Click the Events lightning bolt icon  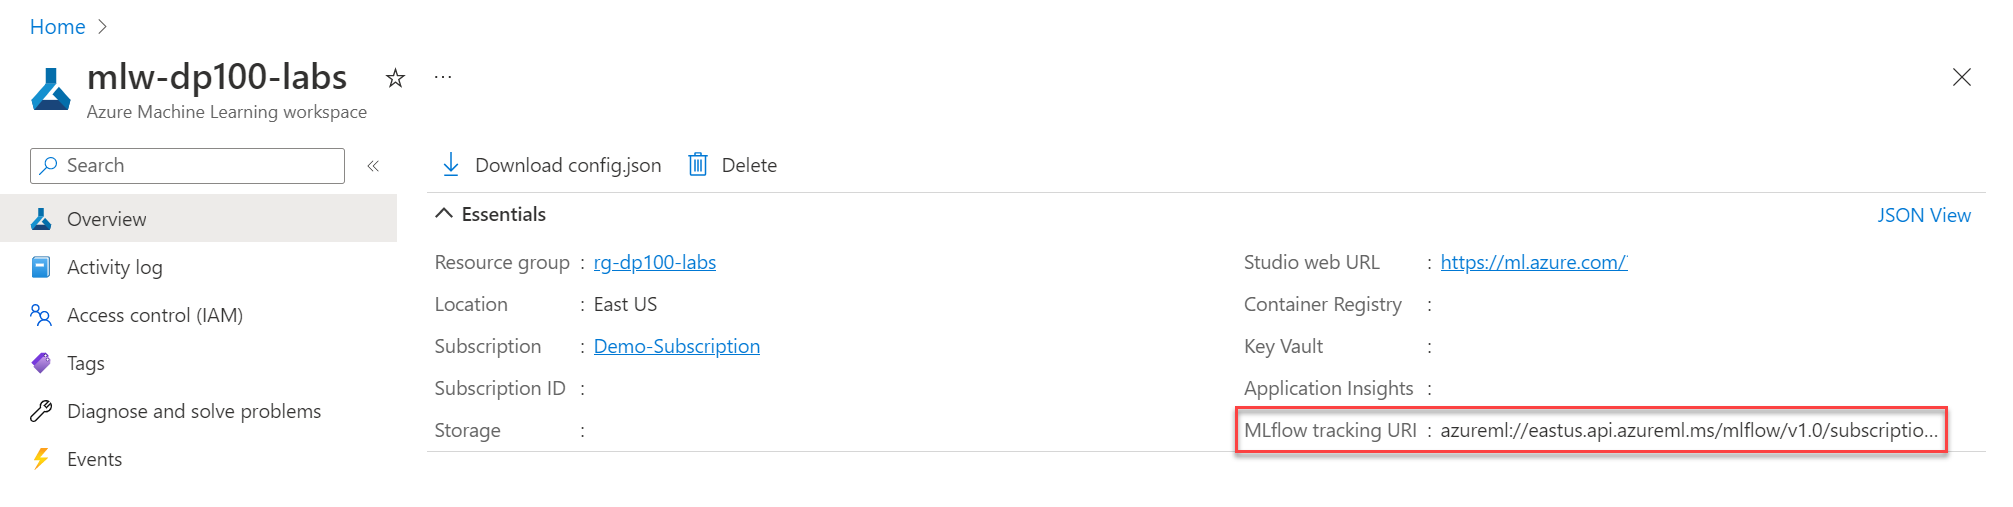[41, 459]
